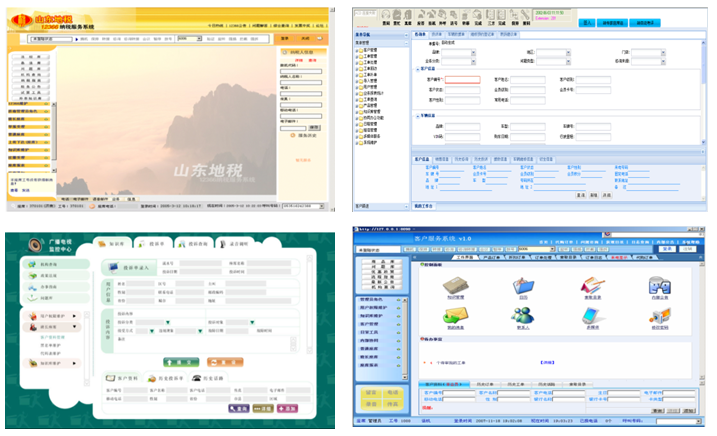
Task: Click the olive details button with dots
Action: (263, 408)
